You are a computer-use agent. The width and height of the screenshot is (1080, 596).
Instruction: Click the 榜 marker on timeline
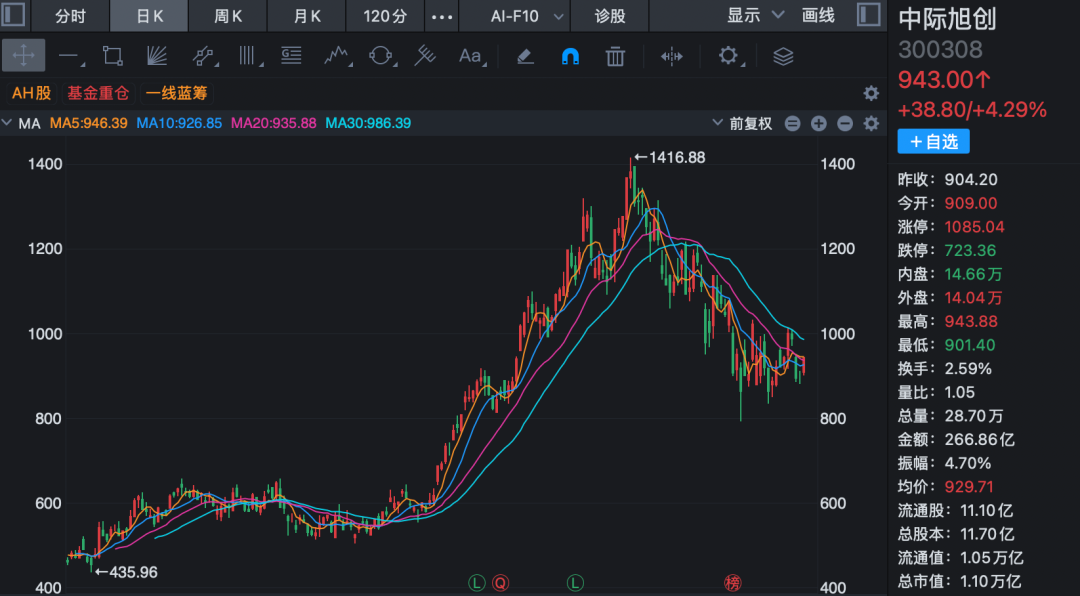click(732, 584)
